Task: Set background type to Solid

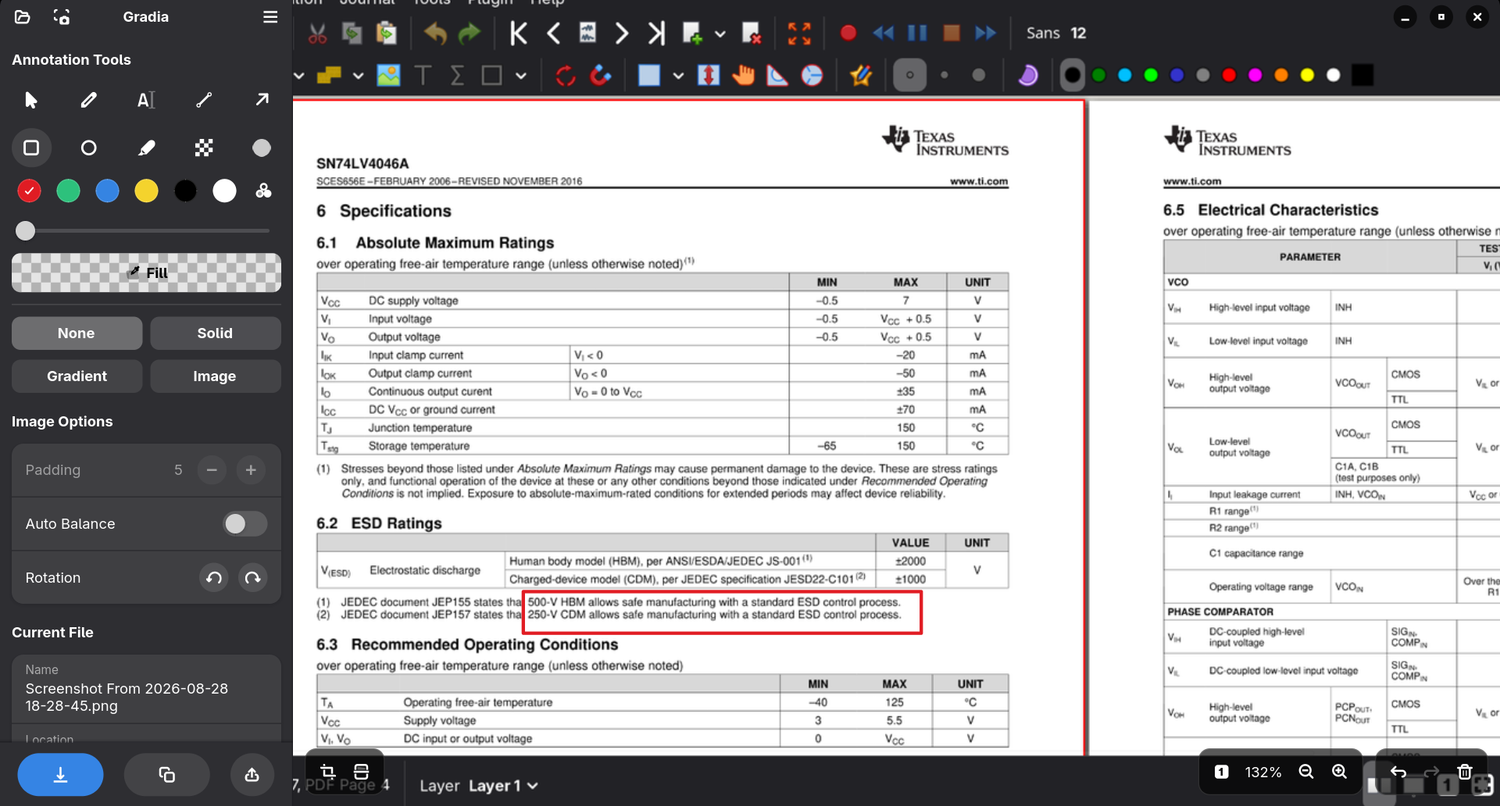Action: click(215, 333)
